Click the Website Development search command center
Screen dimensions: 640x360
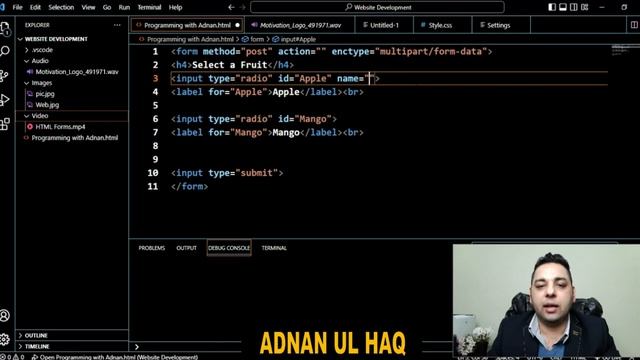click(x=378, y=7)
